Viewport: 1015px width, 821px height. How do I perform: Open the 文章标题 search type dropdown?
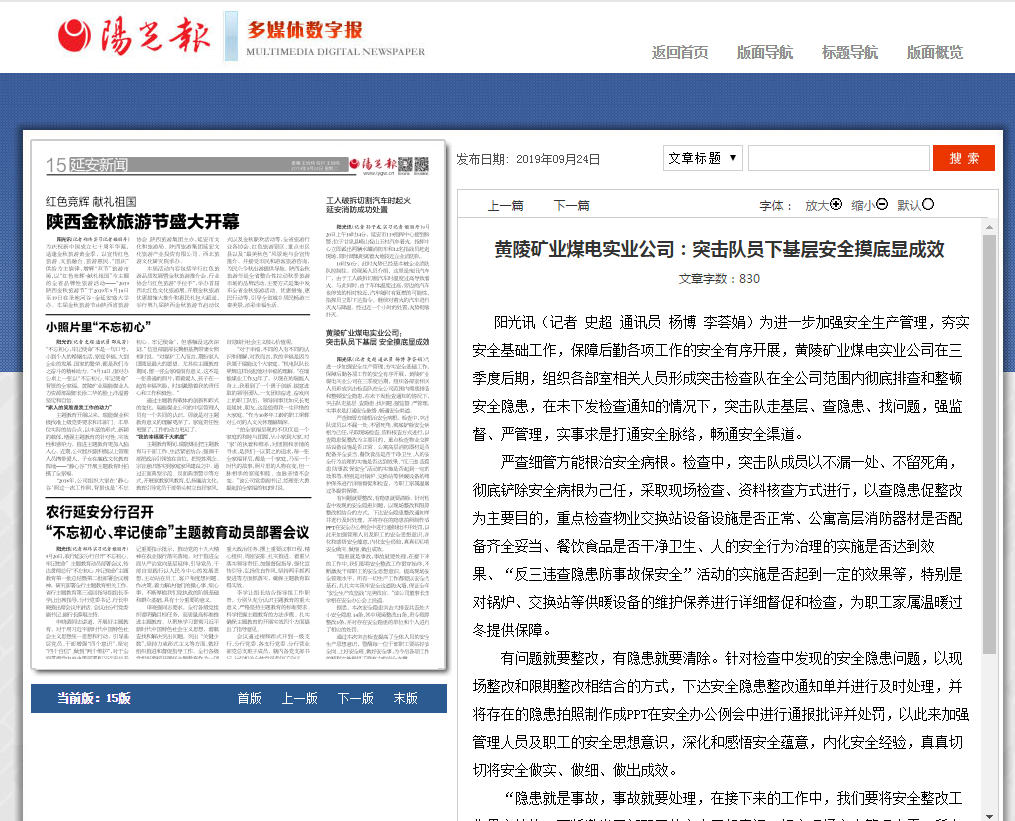click(702, 158)
